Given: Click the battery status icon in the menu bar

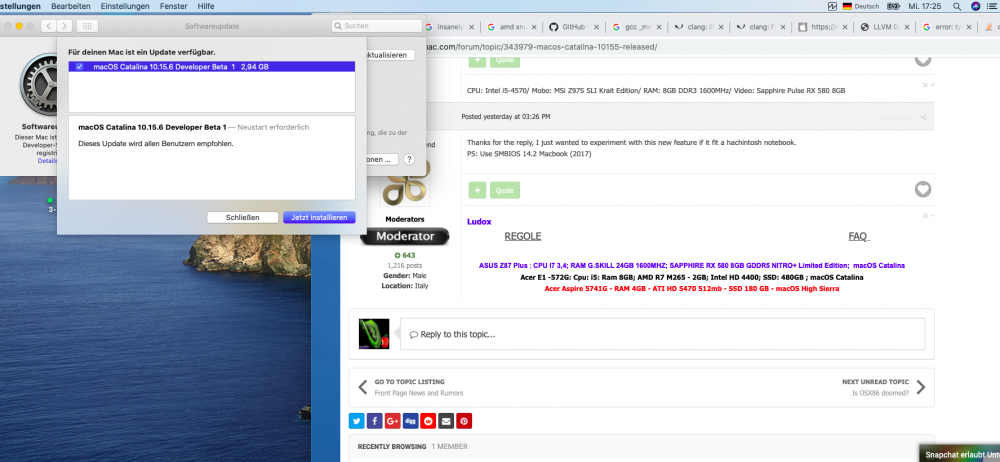Looking at the screenshot, I should coord(893,6).
